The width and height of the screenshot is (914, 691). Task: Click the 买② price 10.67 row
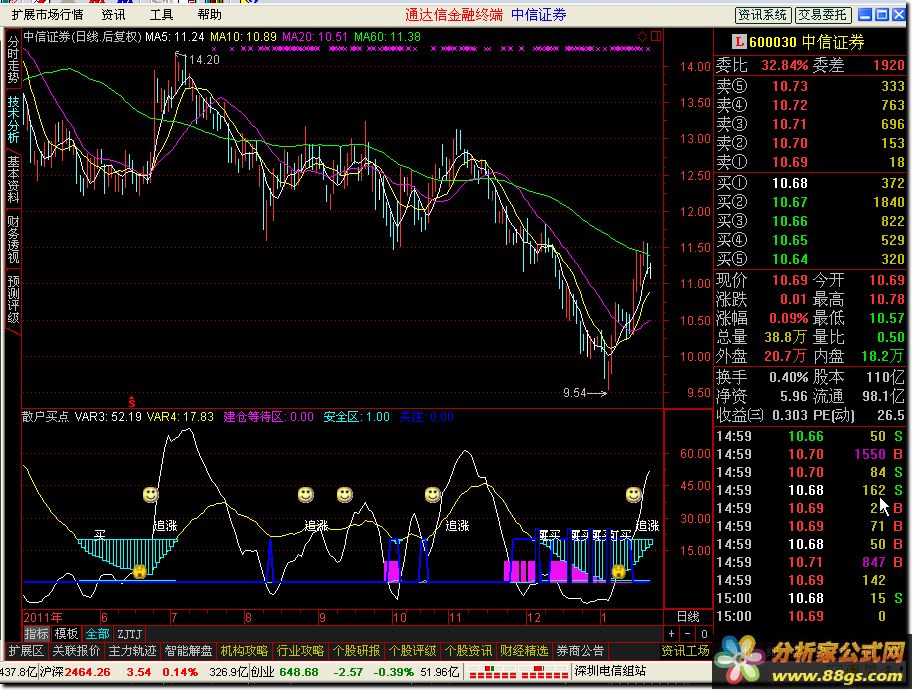point(810,202)
